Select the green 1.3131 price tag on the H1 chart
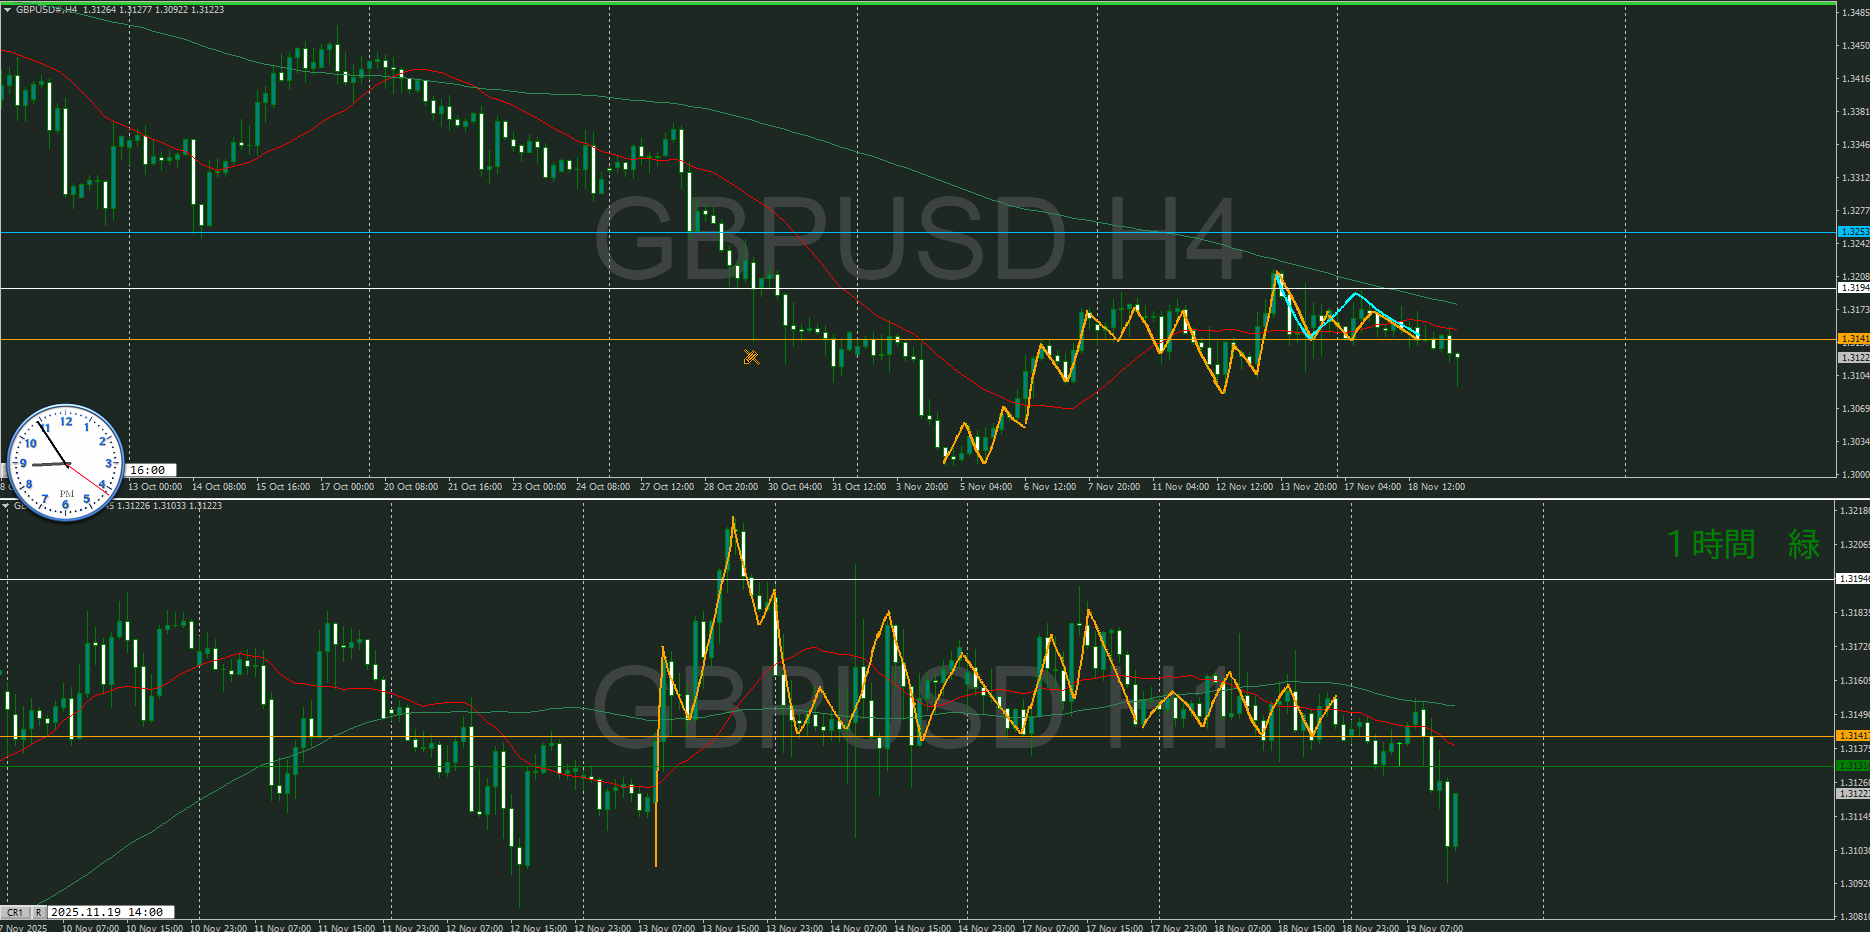The width and height of the screenshot is (1870, 932). tap(1854, 766)
